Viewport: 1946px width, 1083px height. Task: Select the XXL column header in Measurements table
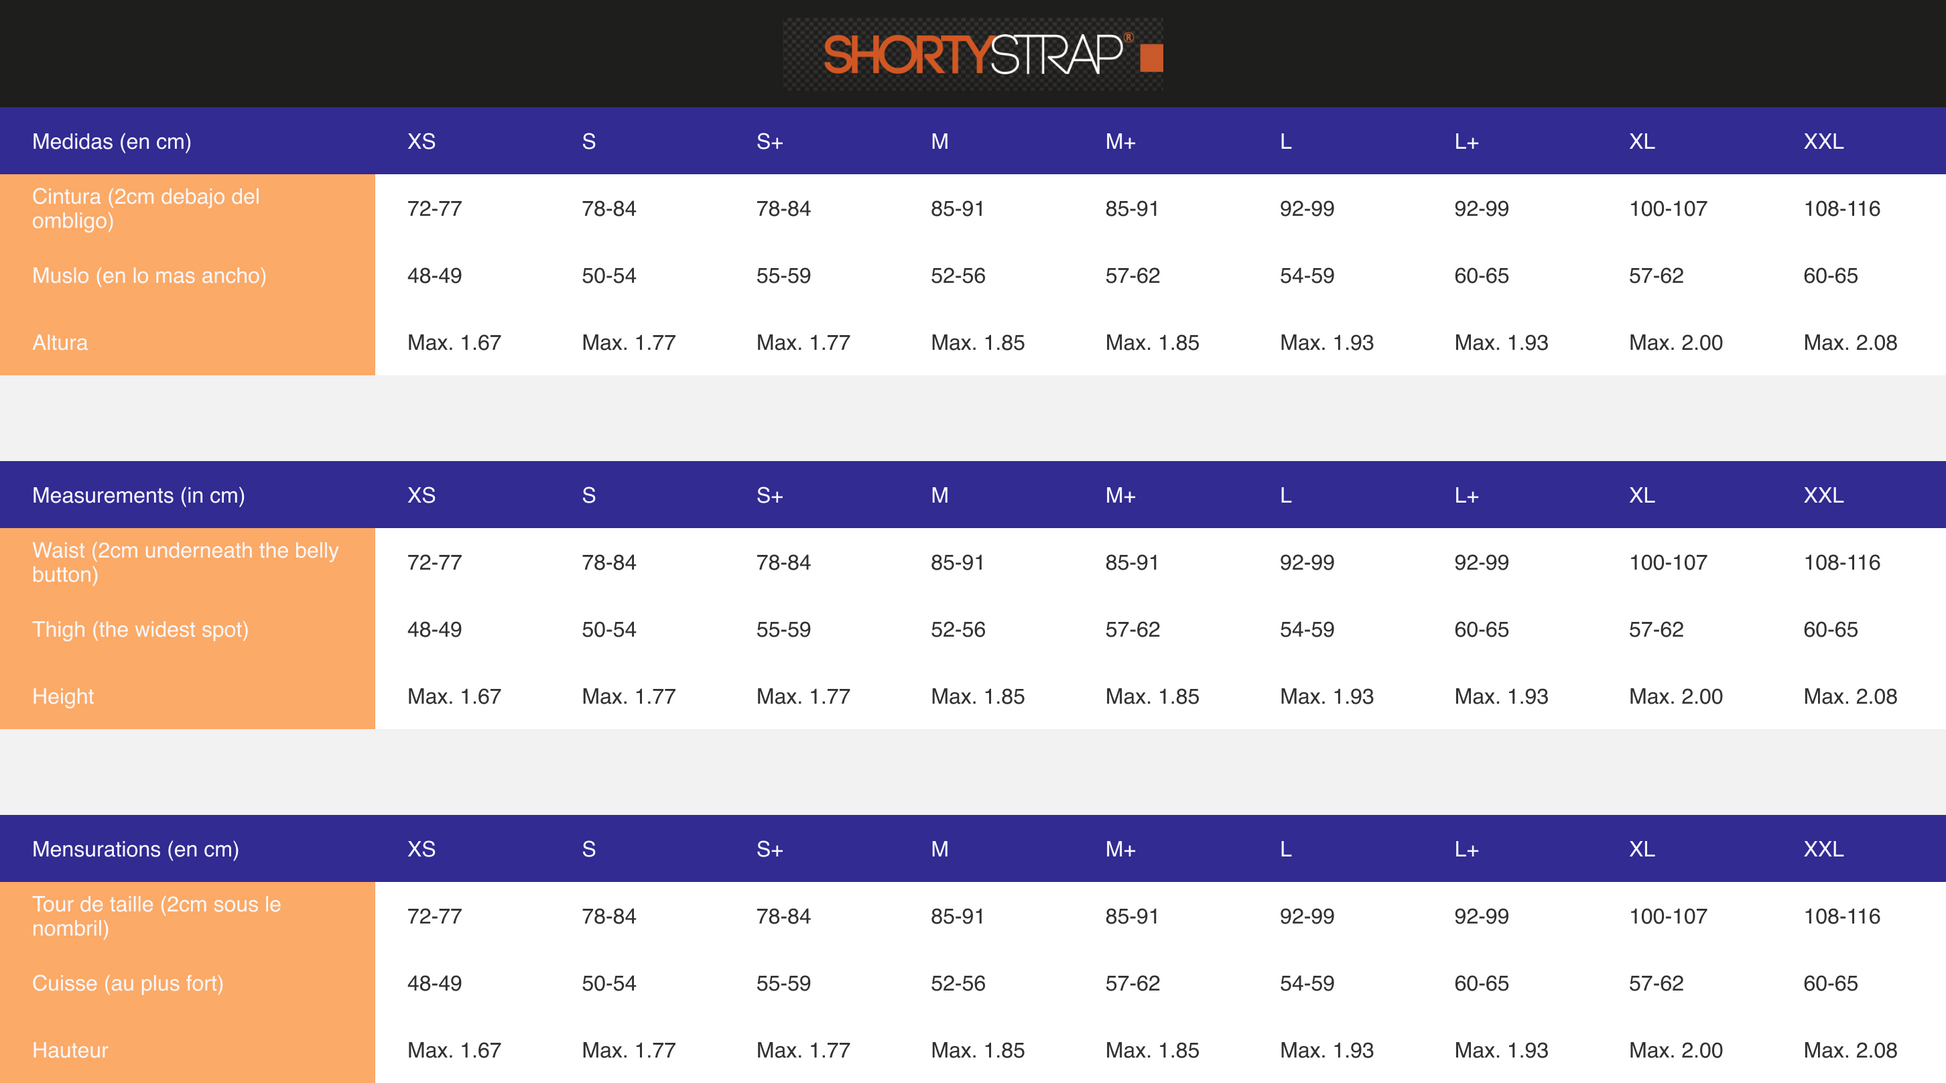pyautogui.click(x=1823, y=496)
